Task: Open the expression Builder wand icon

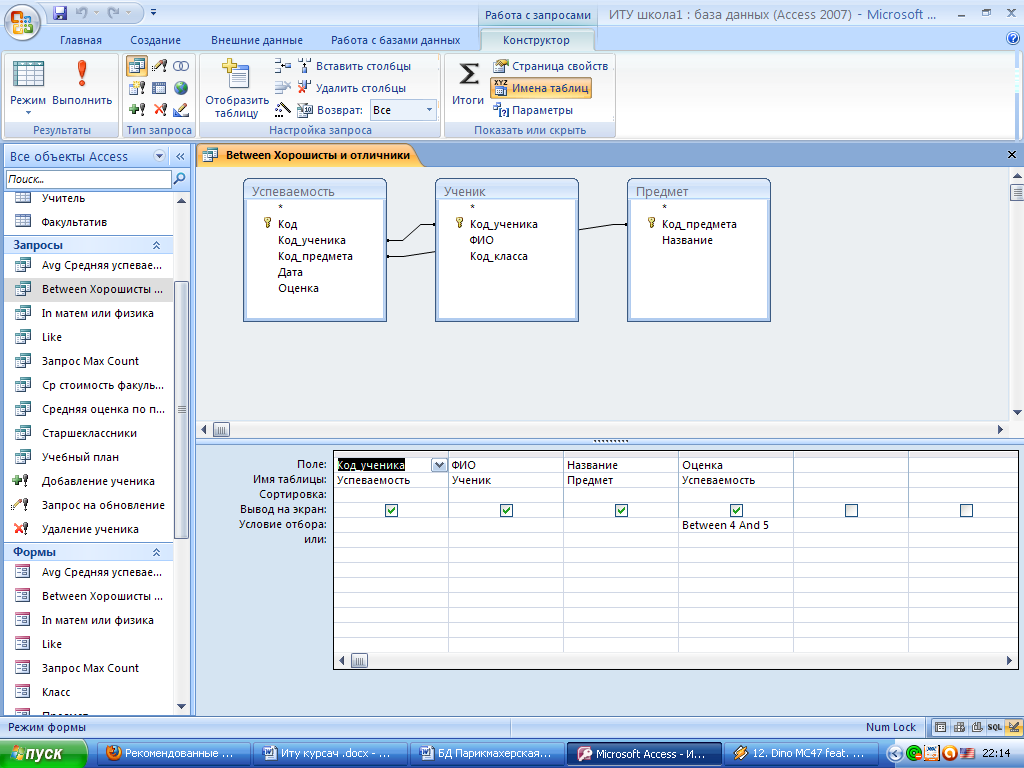Action: pos(283,109)
